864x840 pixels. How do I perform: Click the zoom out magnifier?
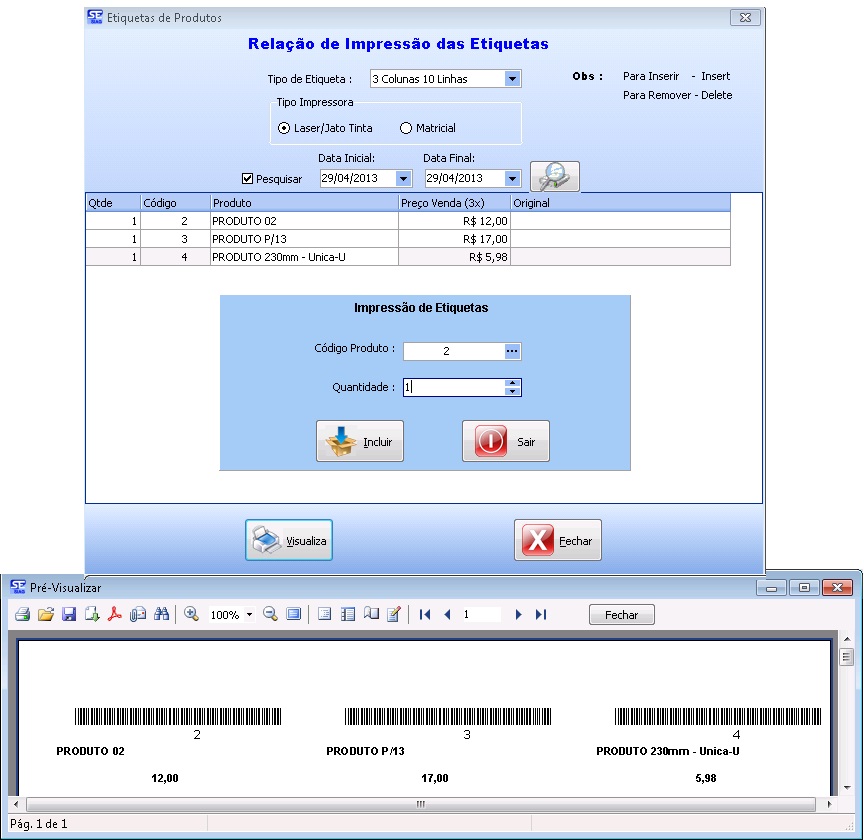(270, 614)
